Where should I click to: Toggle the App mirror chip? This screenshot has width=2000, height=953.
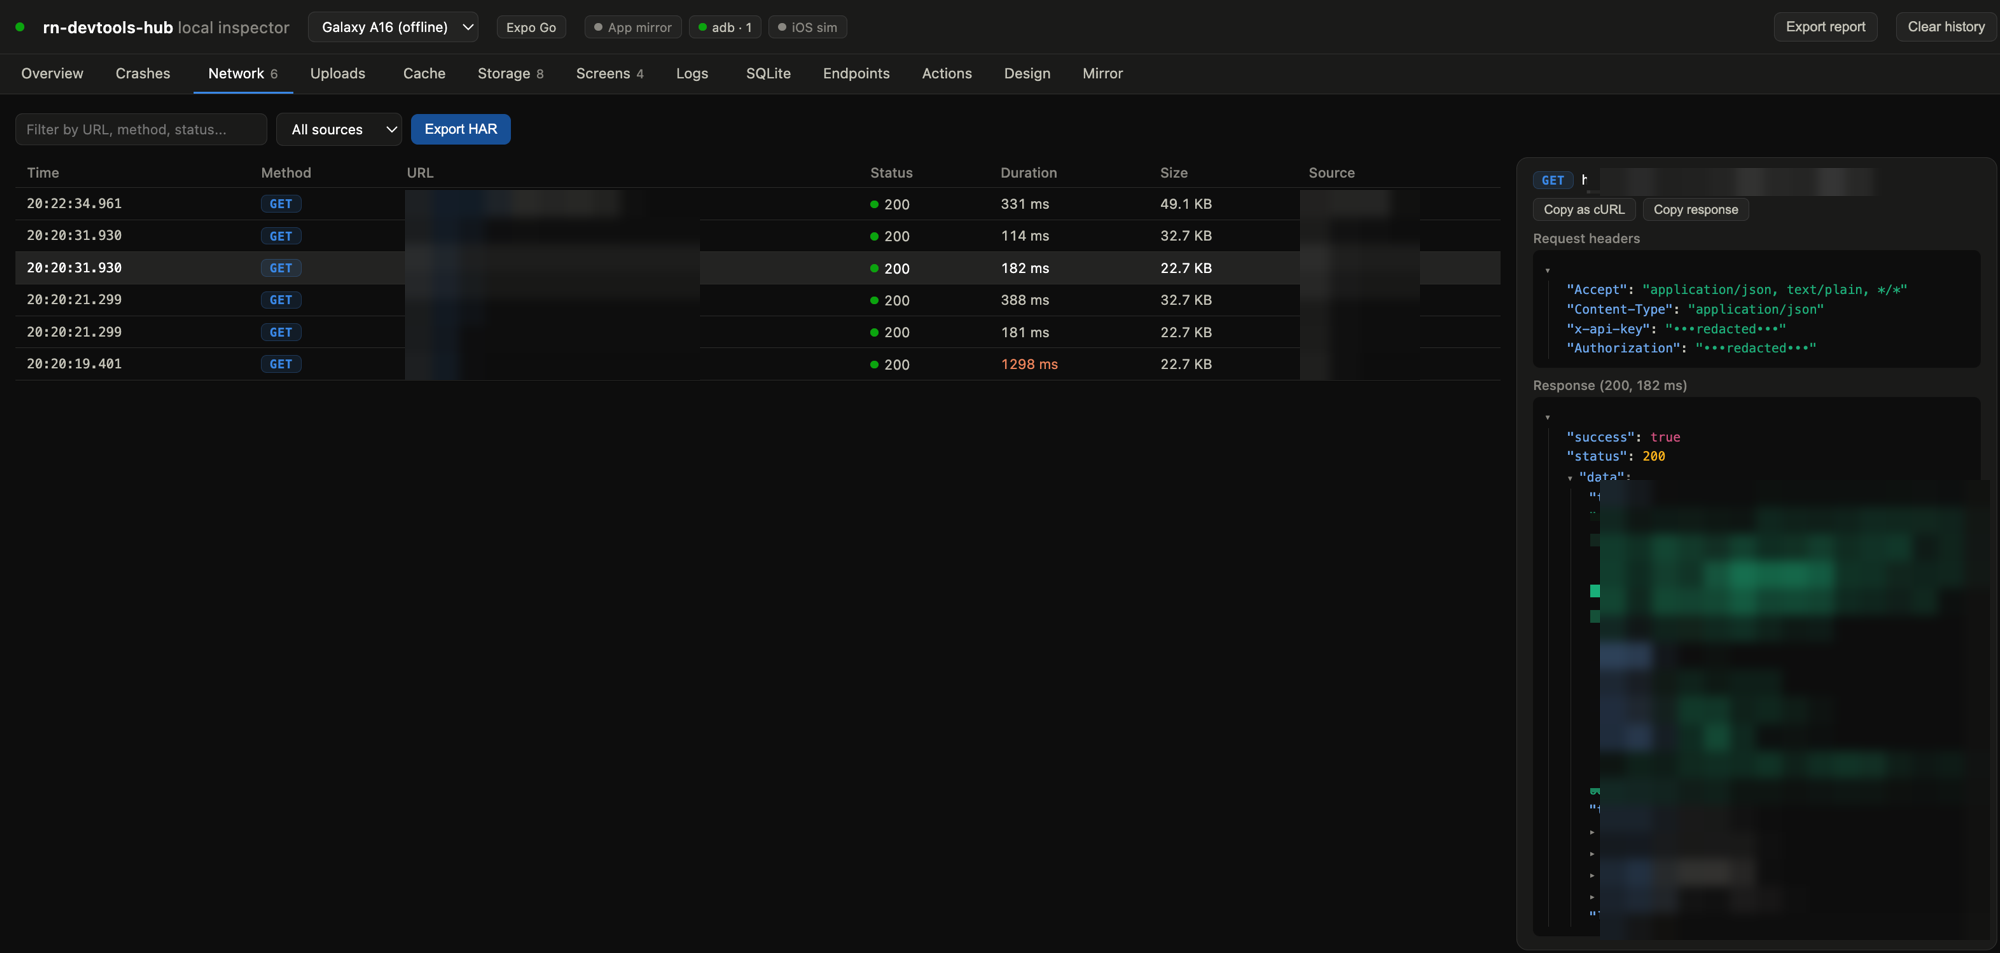[x=633, y=27]
